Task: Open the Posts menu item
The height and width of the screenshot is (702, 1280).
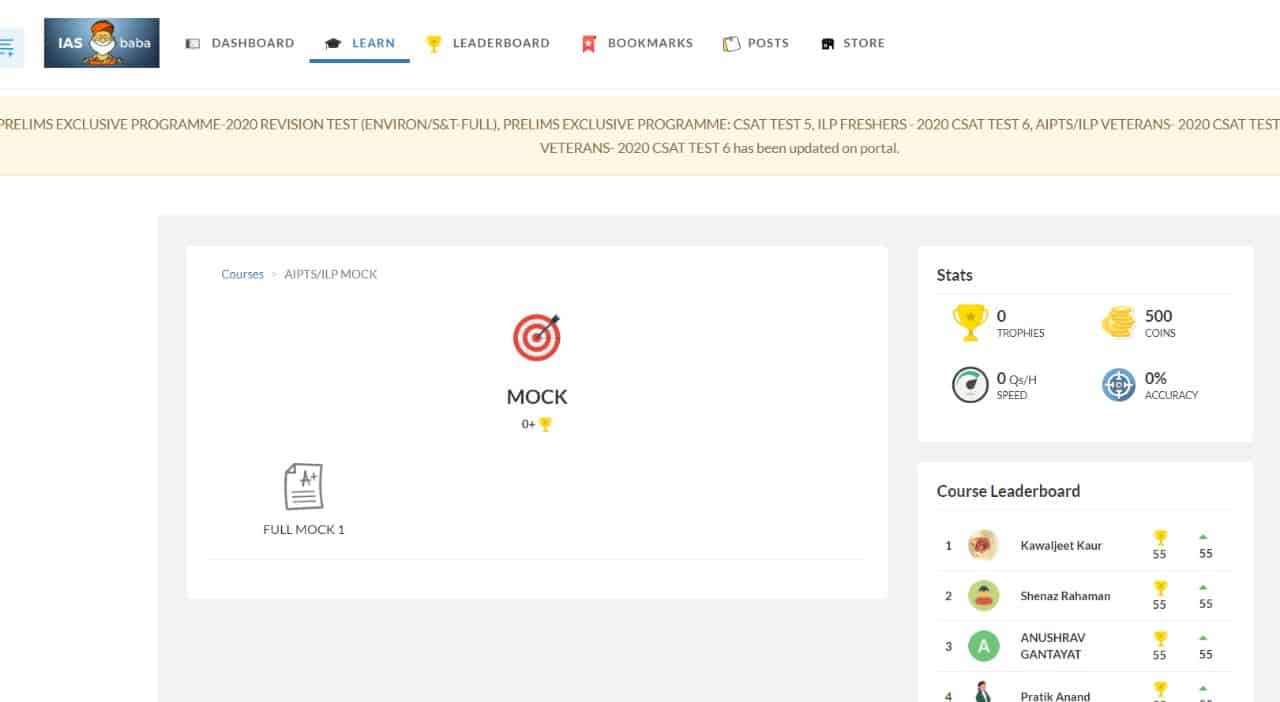Action: point(756,44)
